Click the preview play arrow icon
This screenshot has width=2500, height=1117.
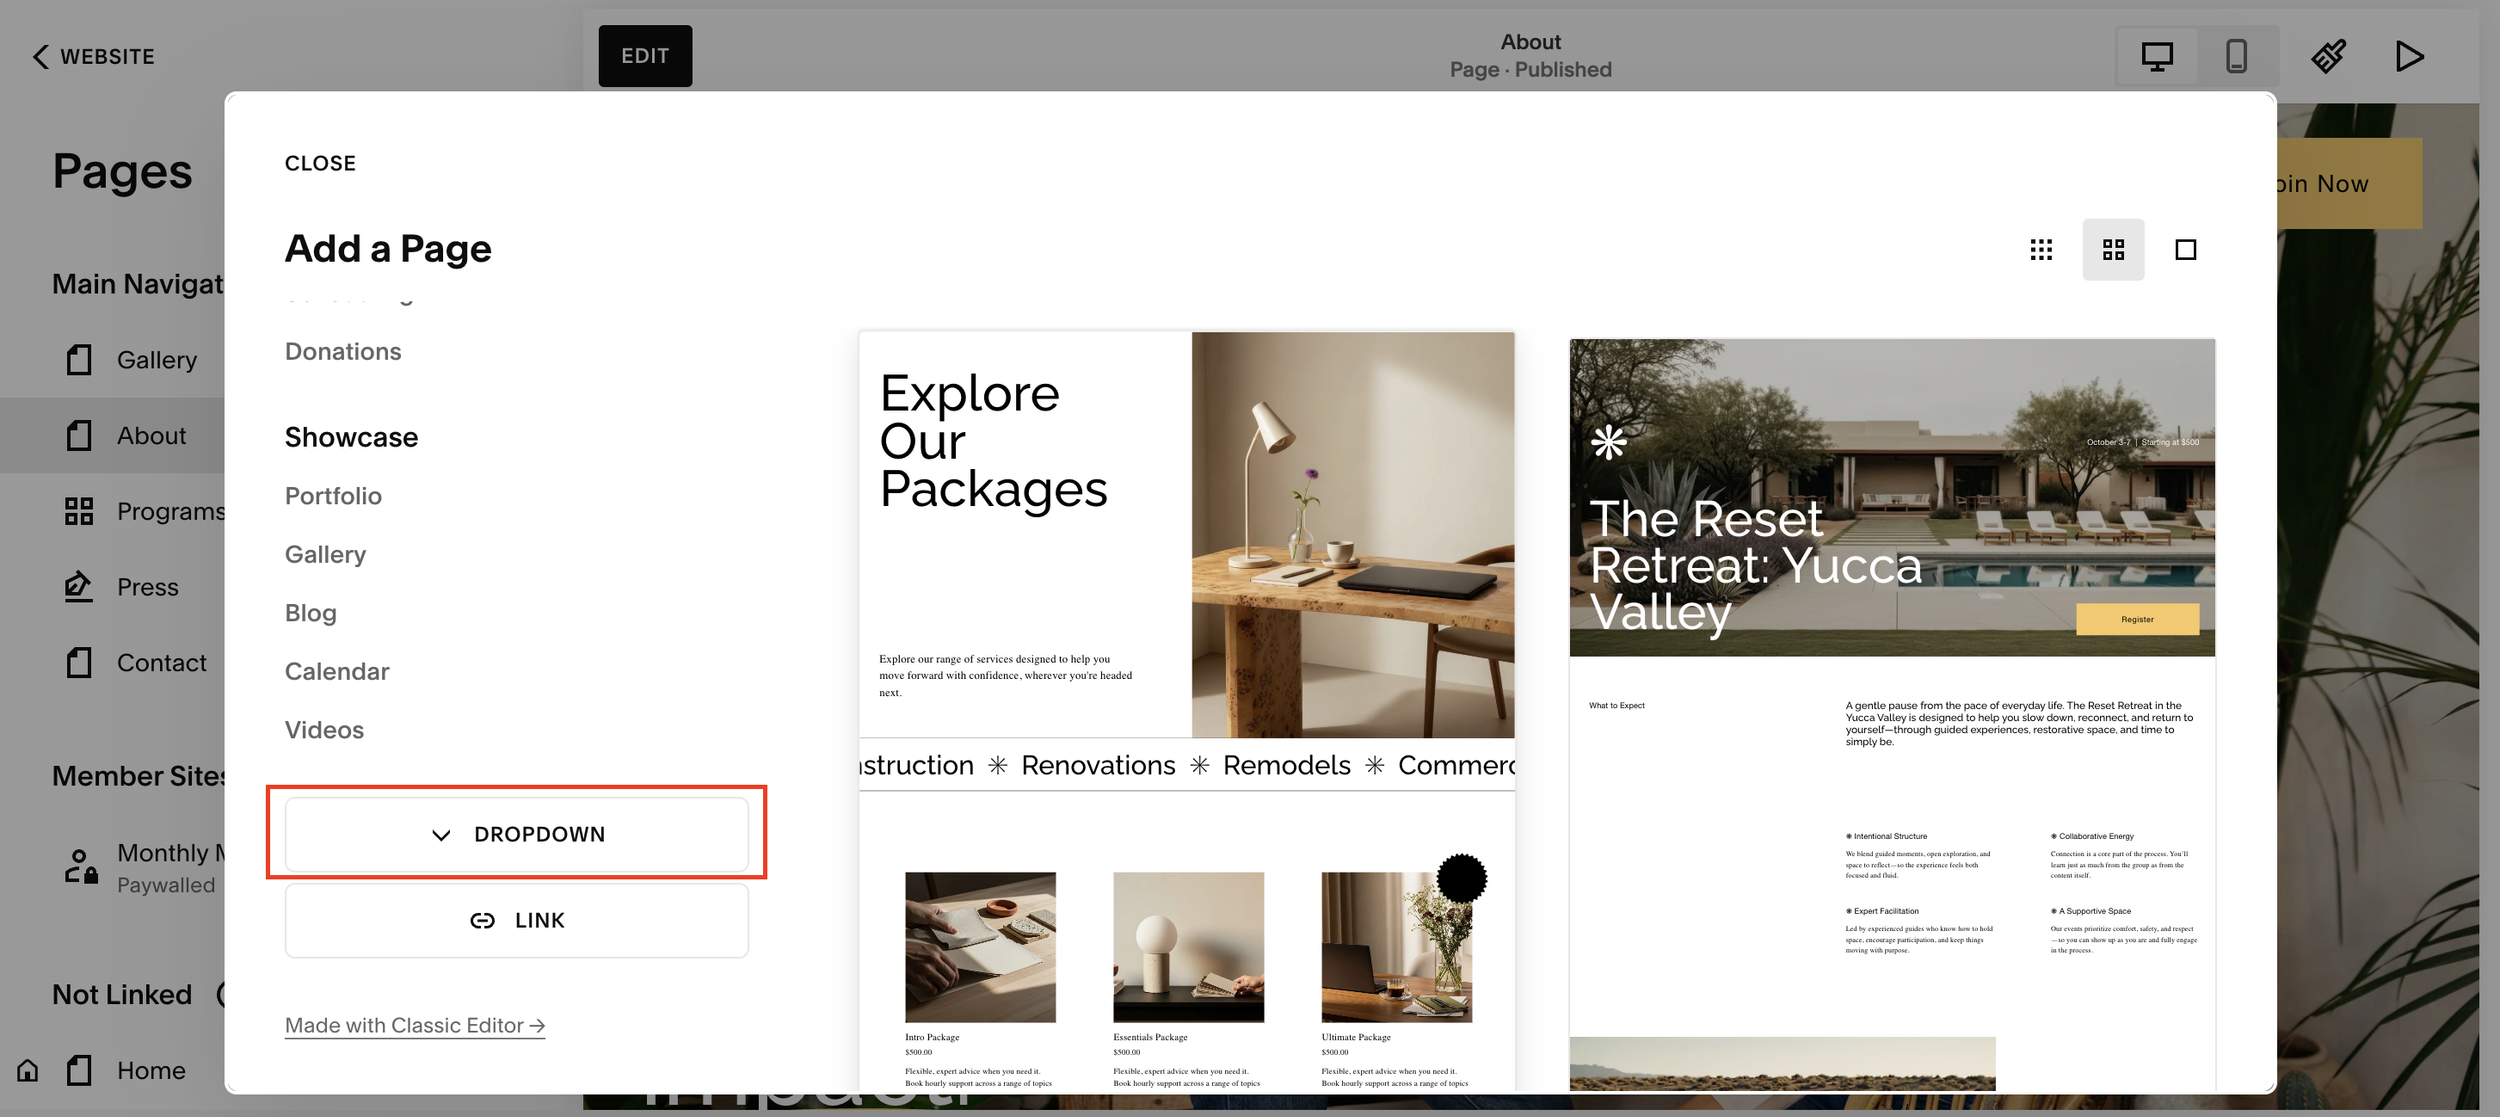(2410, 56)
